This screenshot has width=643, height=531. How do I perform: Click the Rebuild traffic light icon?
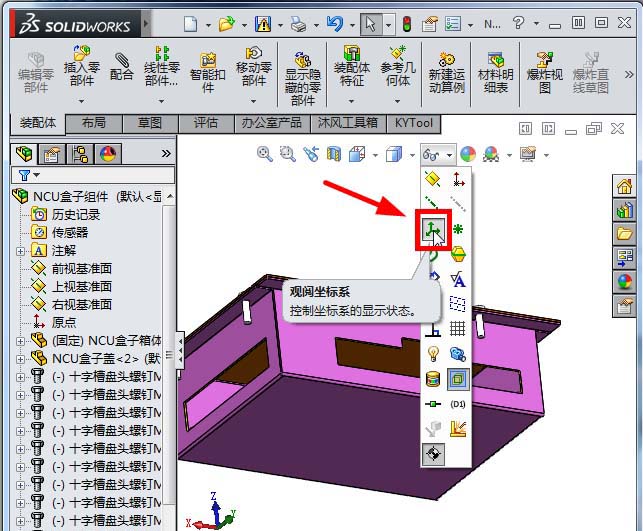(407, 24)
